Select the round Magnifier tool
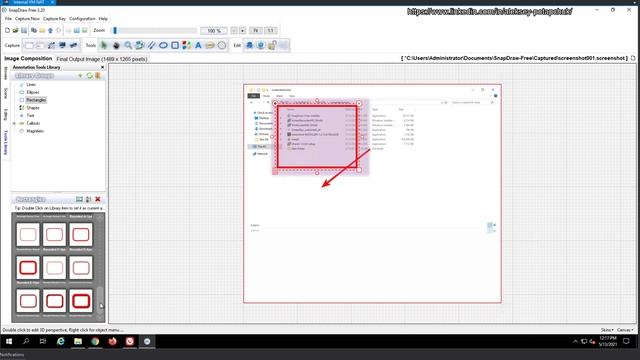Viewport: 640px width, 360px height. pyautogui.click(x=222, y=45)
